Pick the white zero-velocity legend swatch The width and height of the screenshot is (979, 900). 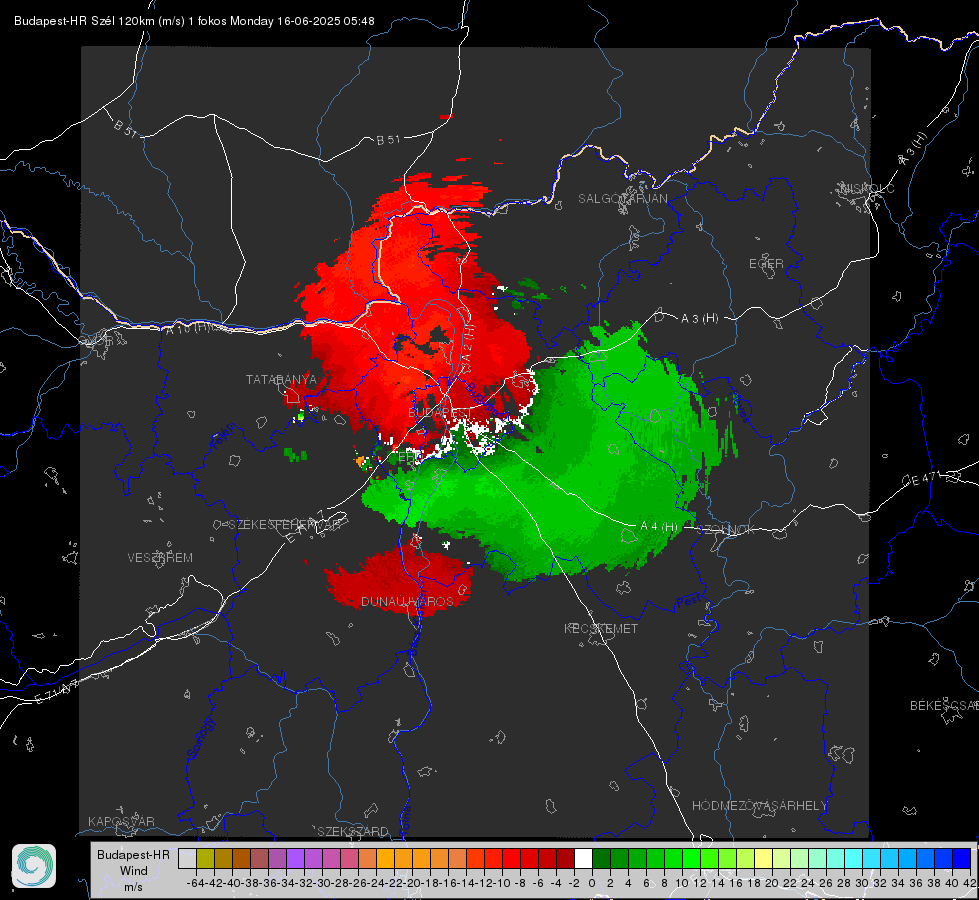(x=583, y=858)
